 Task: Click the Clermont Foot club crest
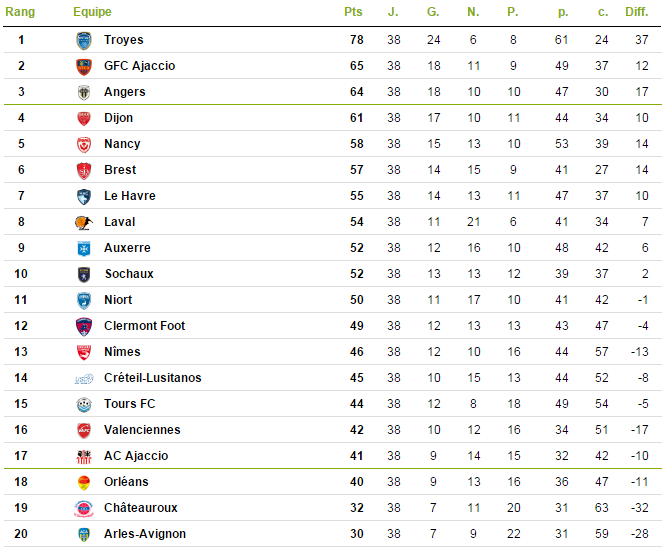tap(84, 326)
